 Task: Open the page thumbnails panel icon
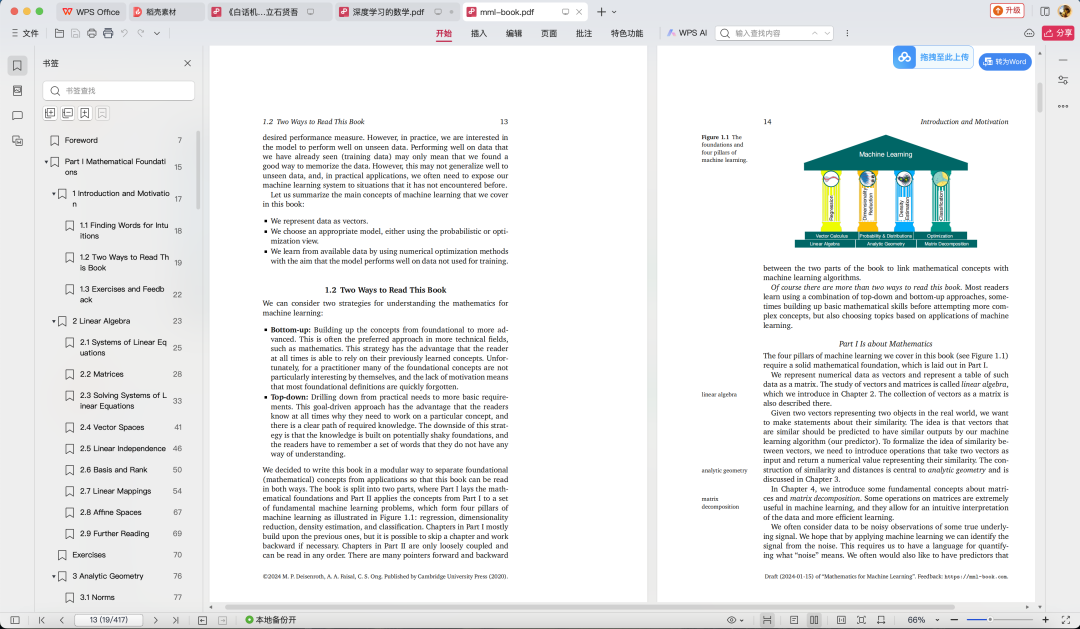coord(17,90)
